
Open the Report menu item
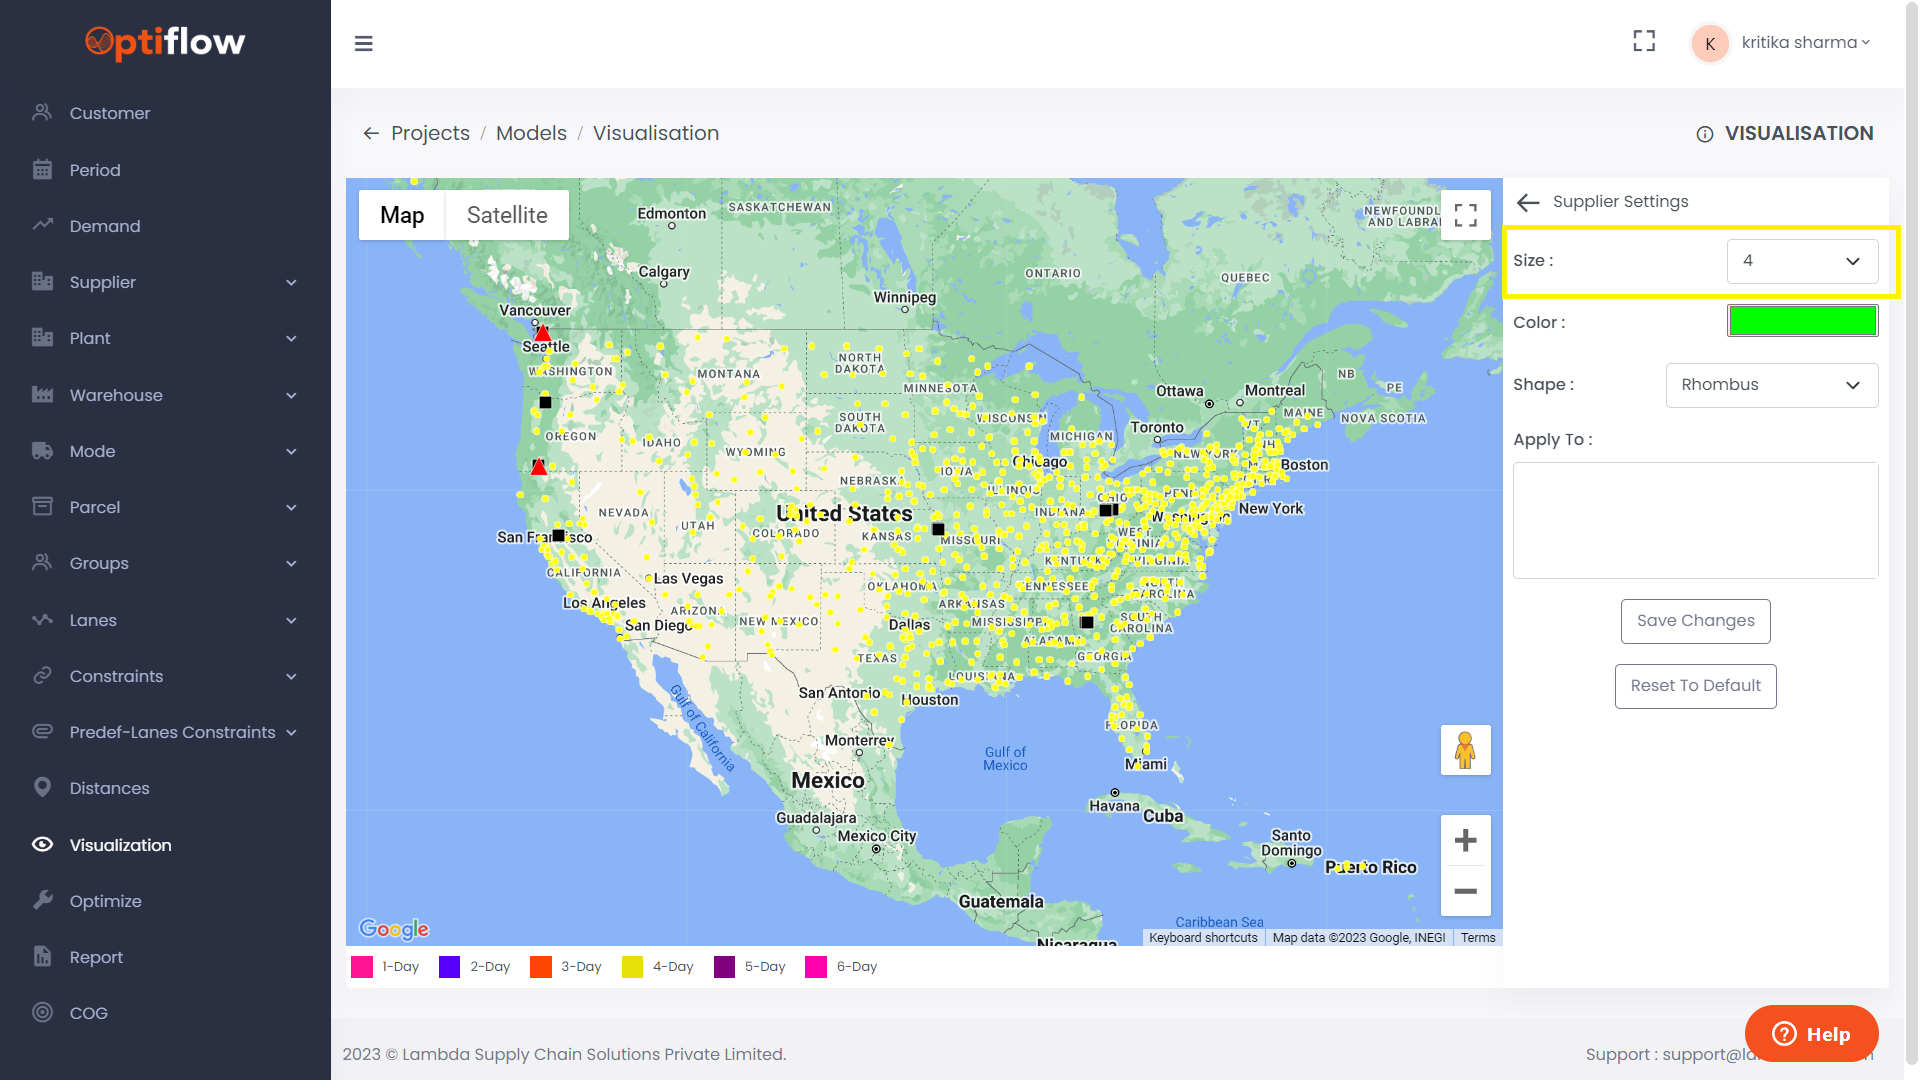(96, 957)
